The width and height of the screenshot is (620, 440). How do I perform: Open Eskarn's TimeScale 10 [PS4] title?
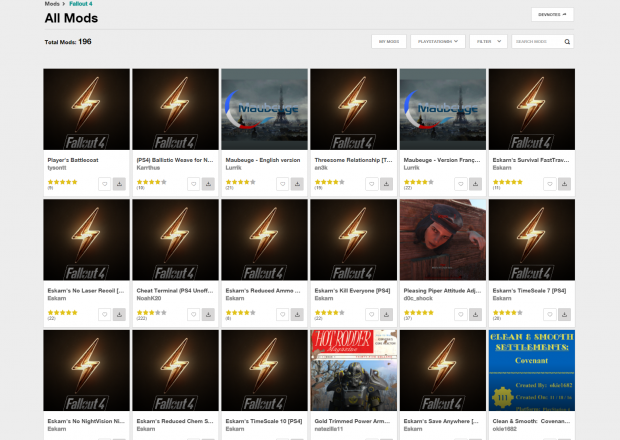pos(264,421)
